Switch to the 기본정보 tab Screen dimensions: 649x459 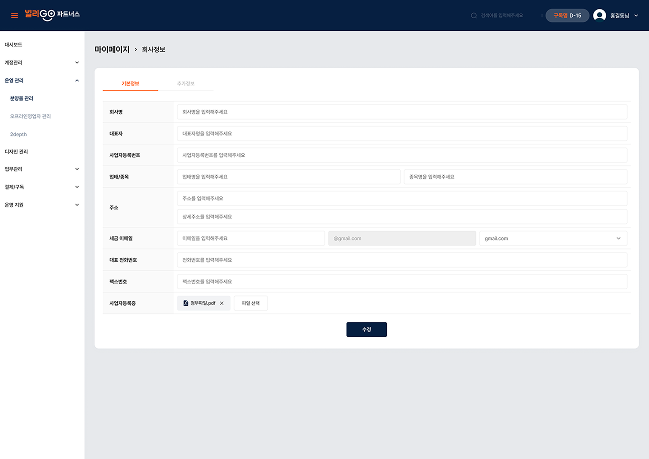(x=130, y=84)
